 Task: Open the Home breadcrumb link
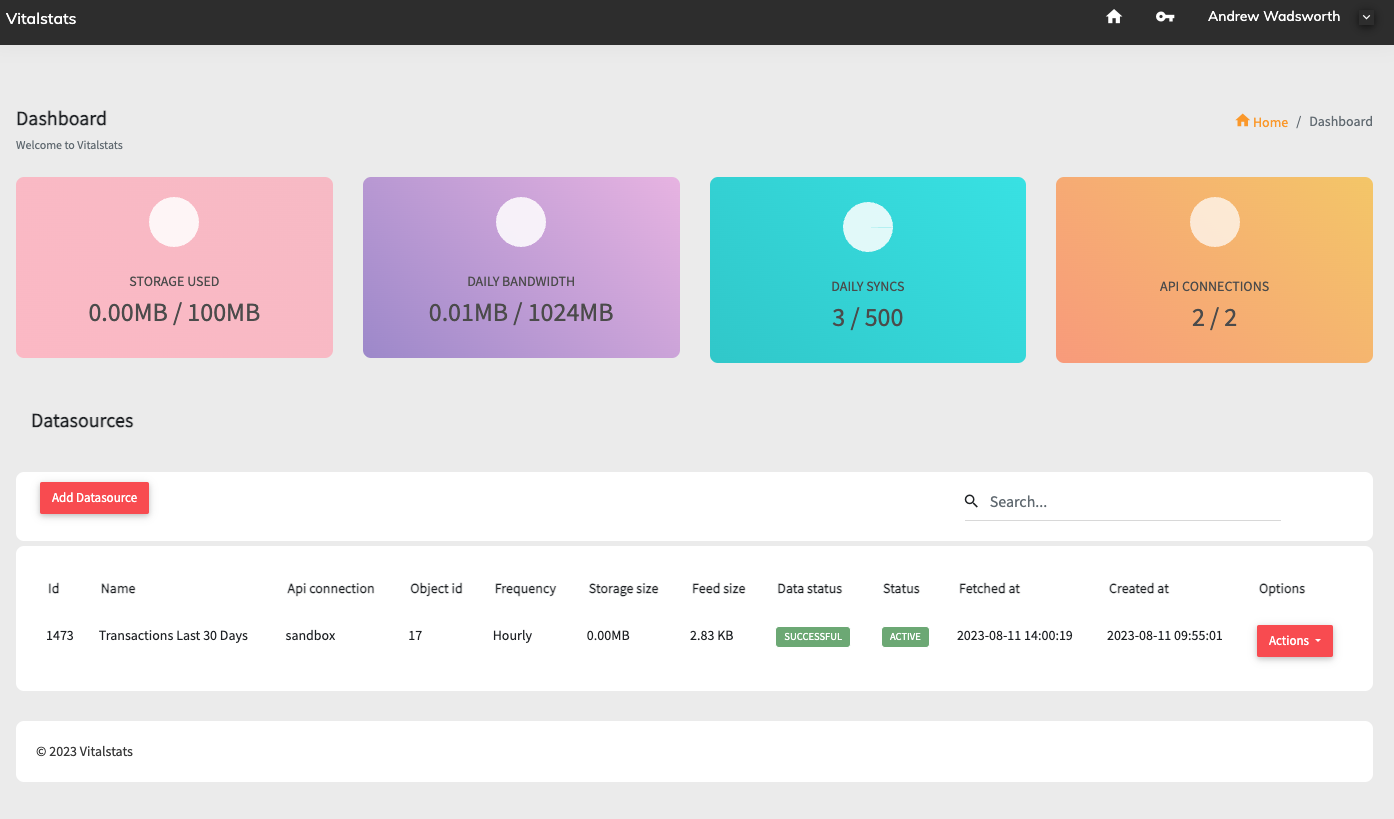point(1270,122)
